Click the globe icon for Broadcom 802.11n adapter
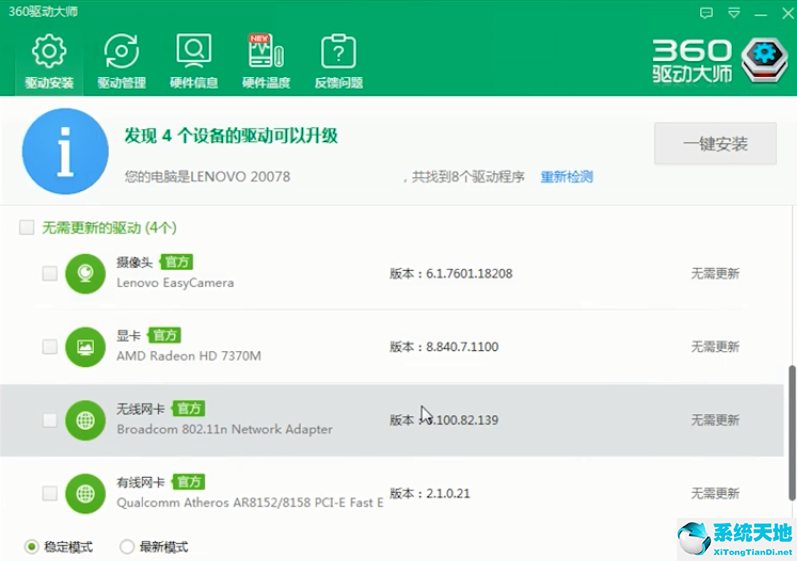Viewport: 797px width, 561px height. [x=85, y=420]
